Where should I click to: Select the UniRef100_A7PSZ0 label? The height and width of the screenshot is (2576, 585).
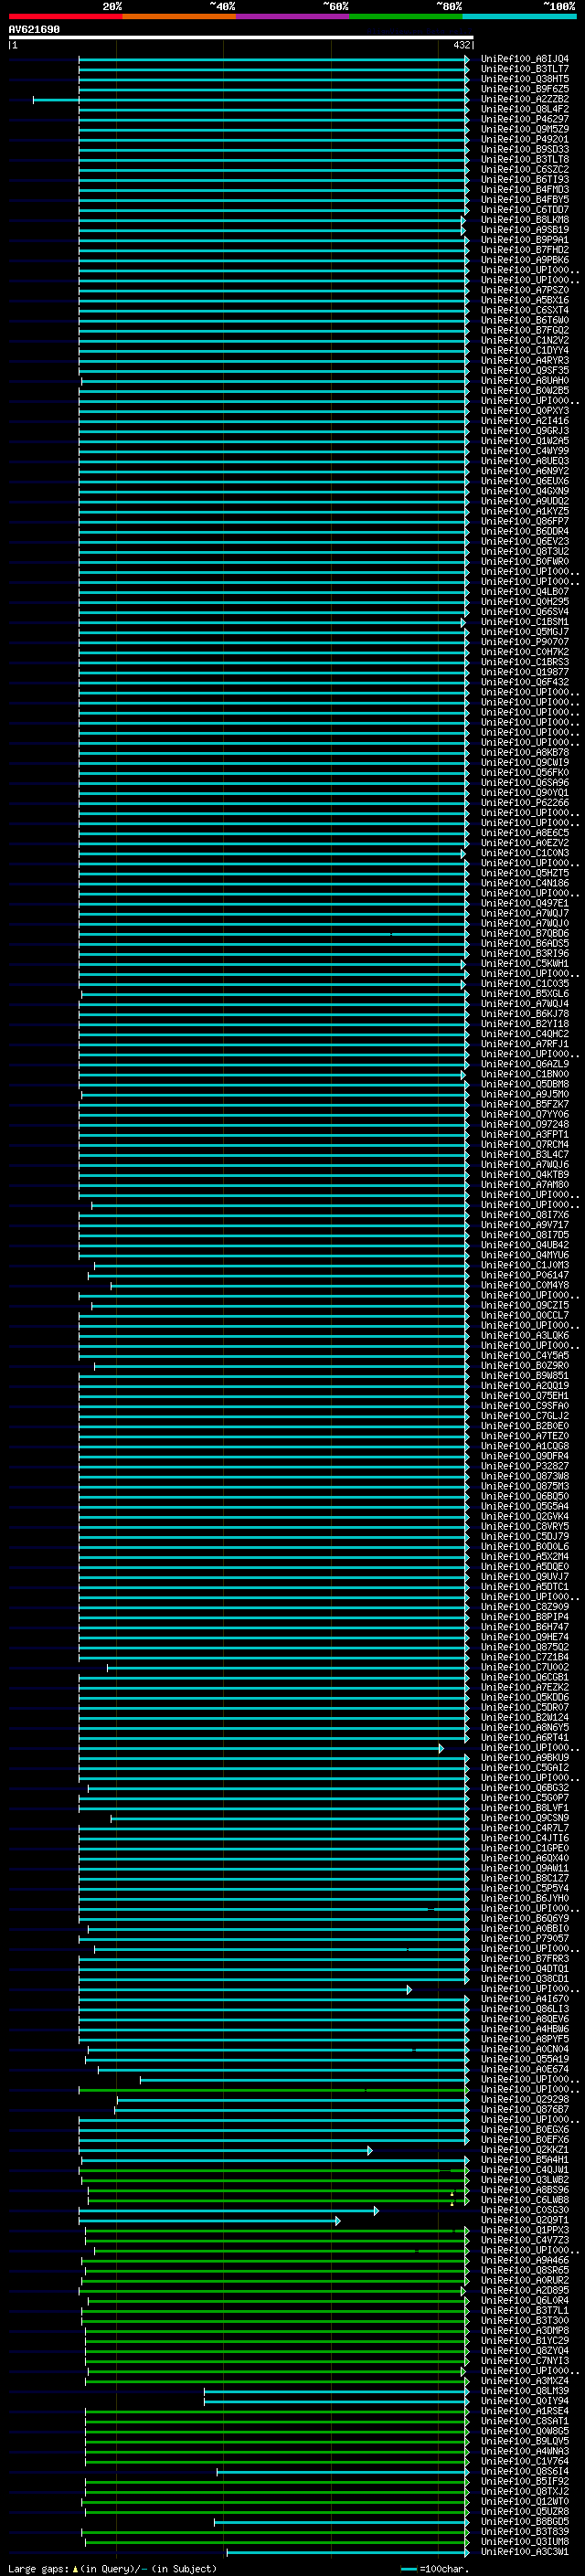tap(525, 290)
